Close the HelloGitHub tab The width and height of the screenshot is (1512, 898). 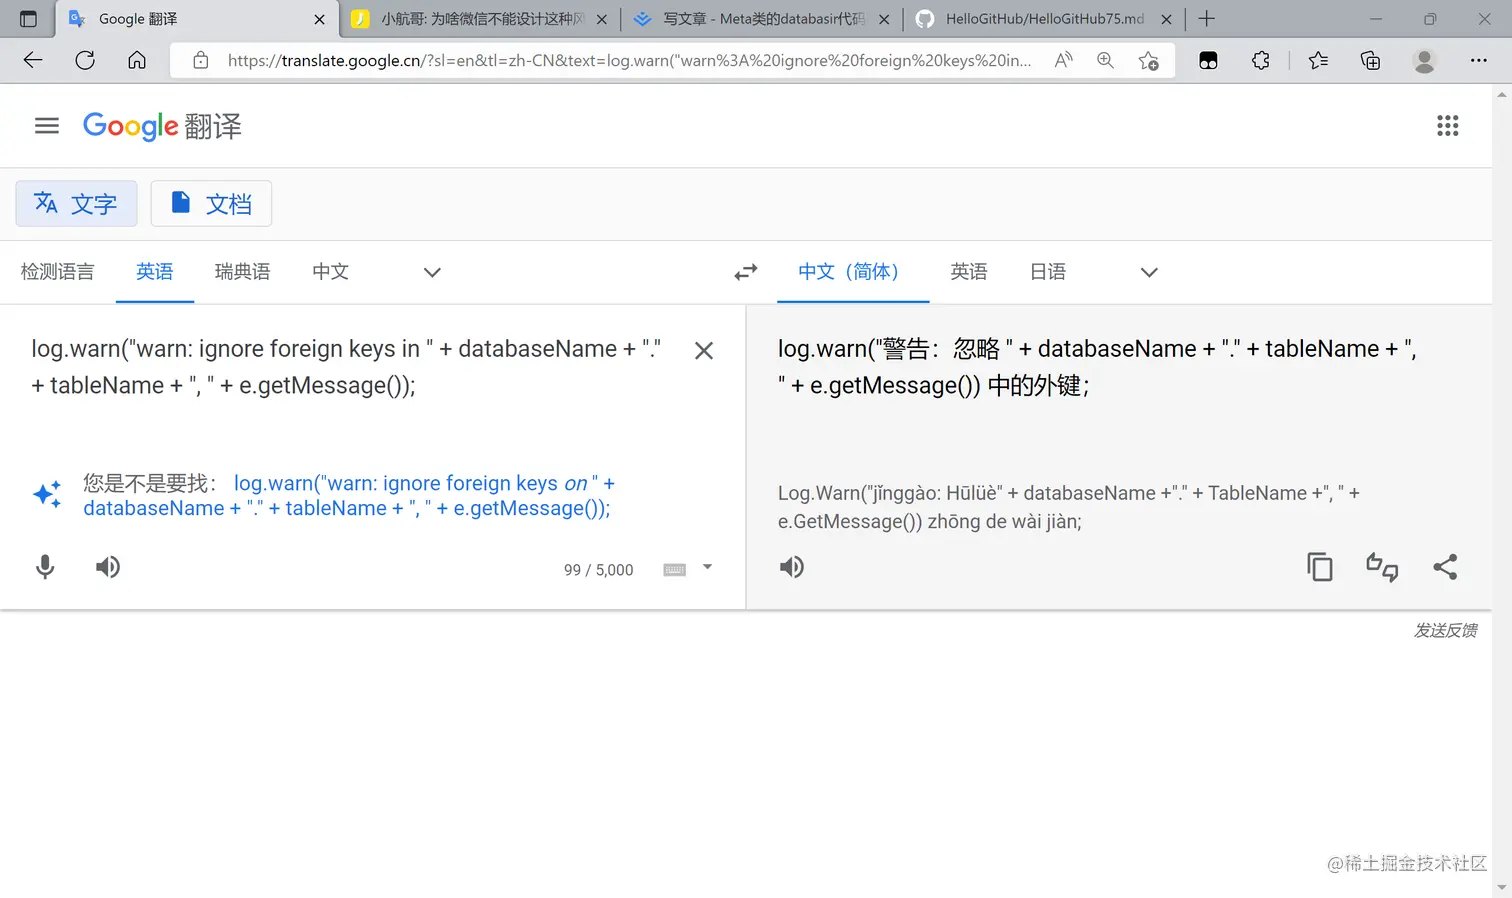(x=1166, y=19)
